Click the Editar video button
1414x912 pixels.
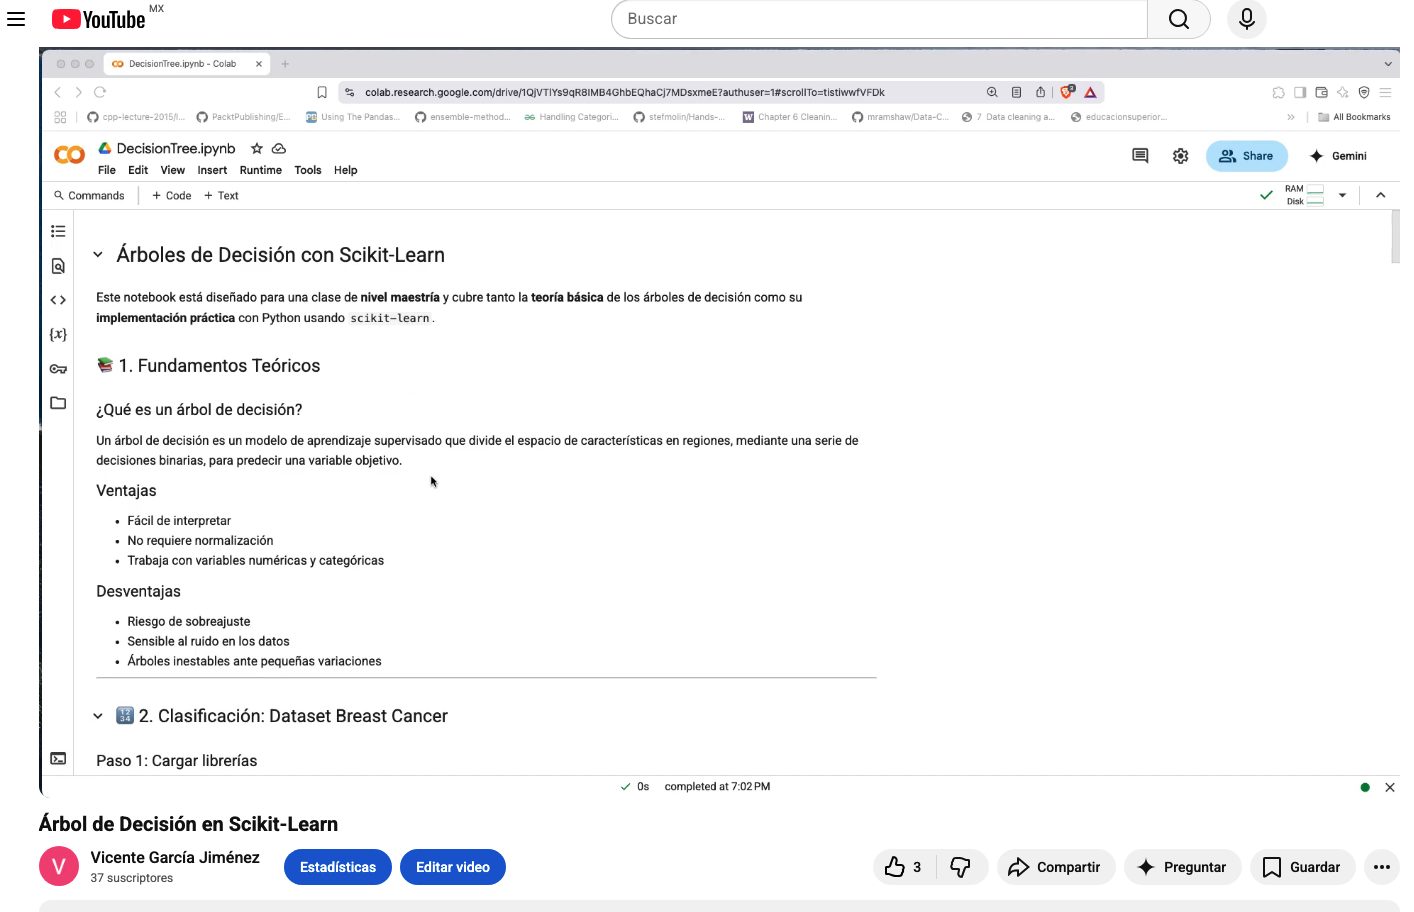point(453,867)
